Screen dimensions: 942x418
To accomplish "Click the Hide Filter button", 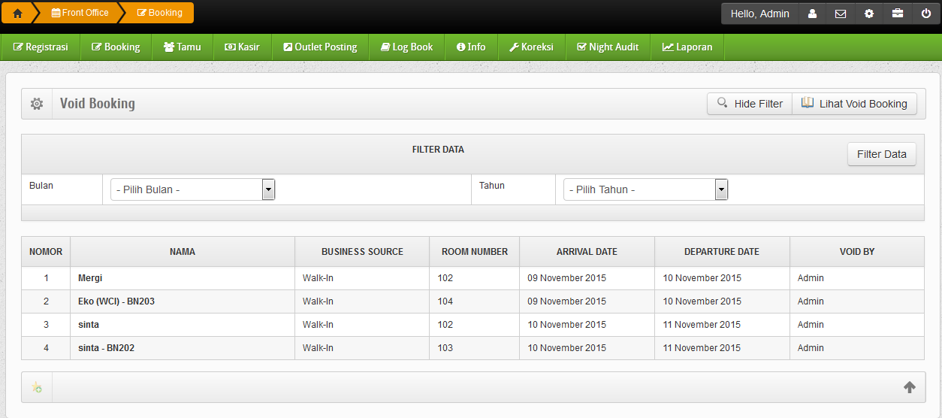I will tap(749, 104).
